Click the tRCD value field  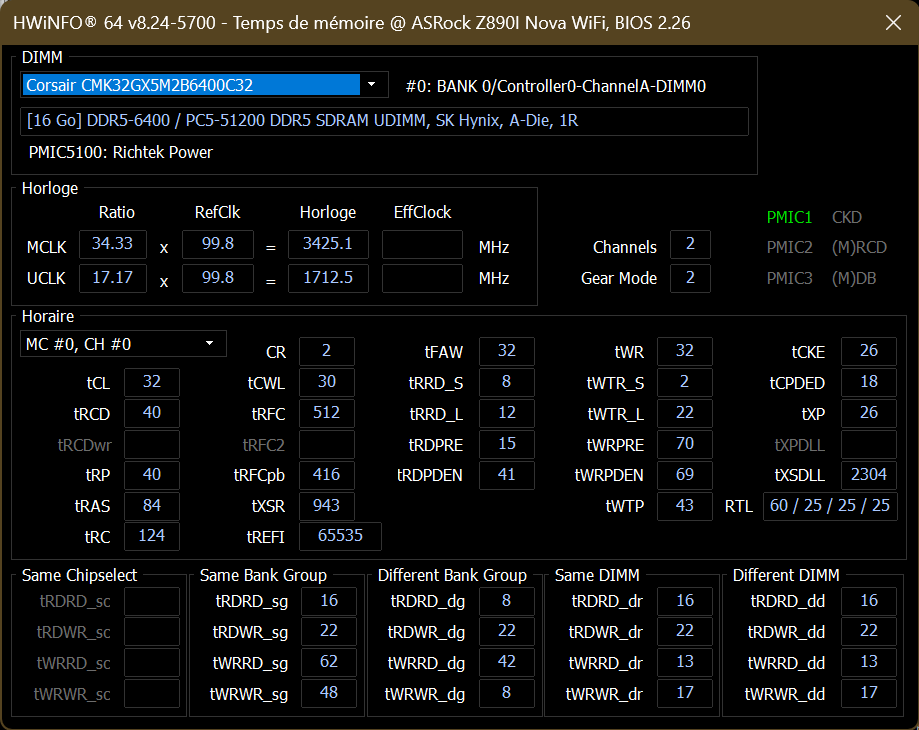[152, 413]
